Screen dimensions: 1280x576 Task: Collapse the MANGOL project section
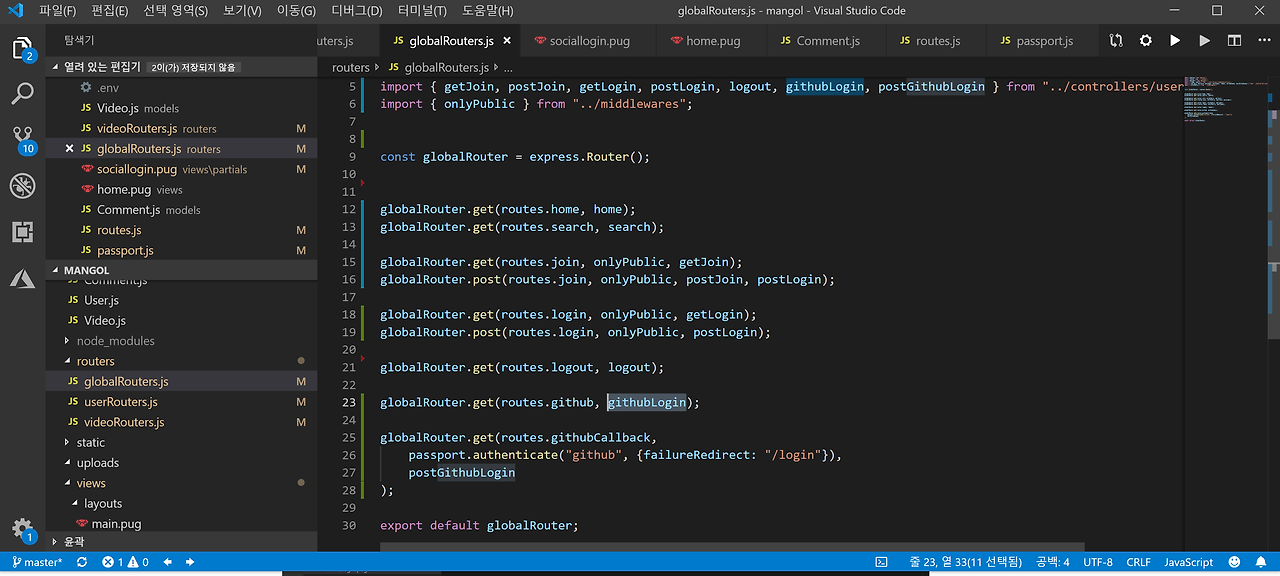click(86, 270)
